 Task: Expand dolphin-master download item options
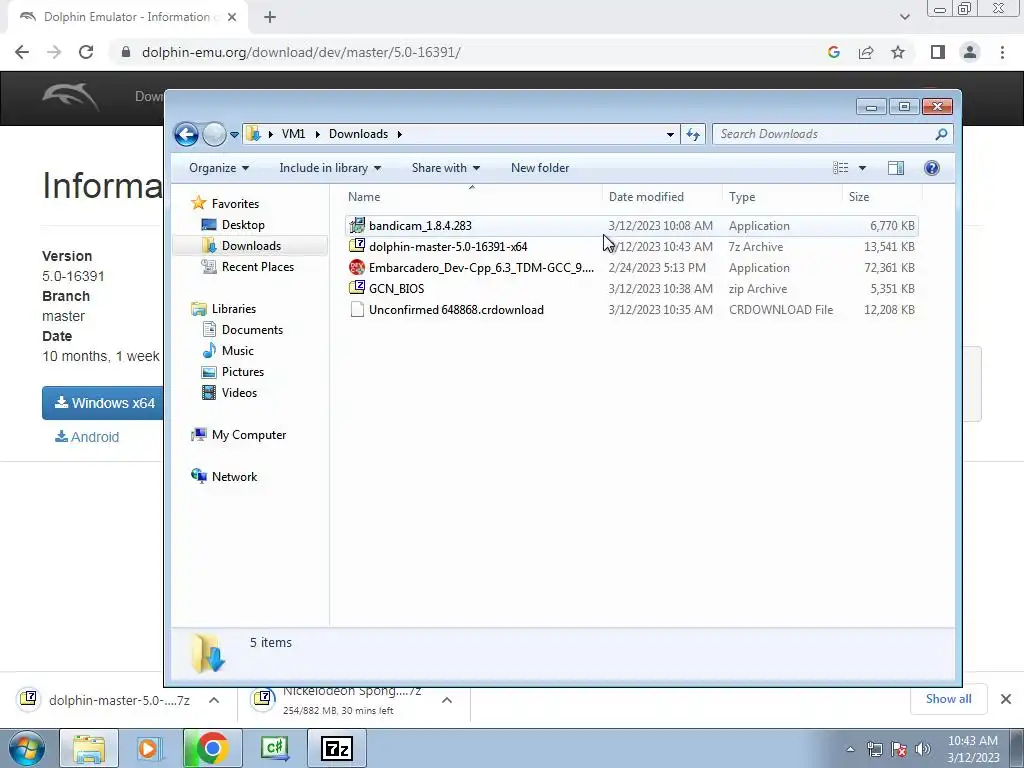(x=214, y=700)
